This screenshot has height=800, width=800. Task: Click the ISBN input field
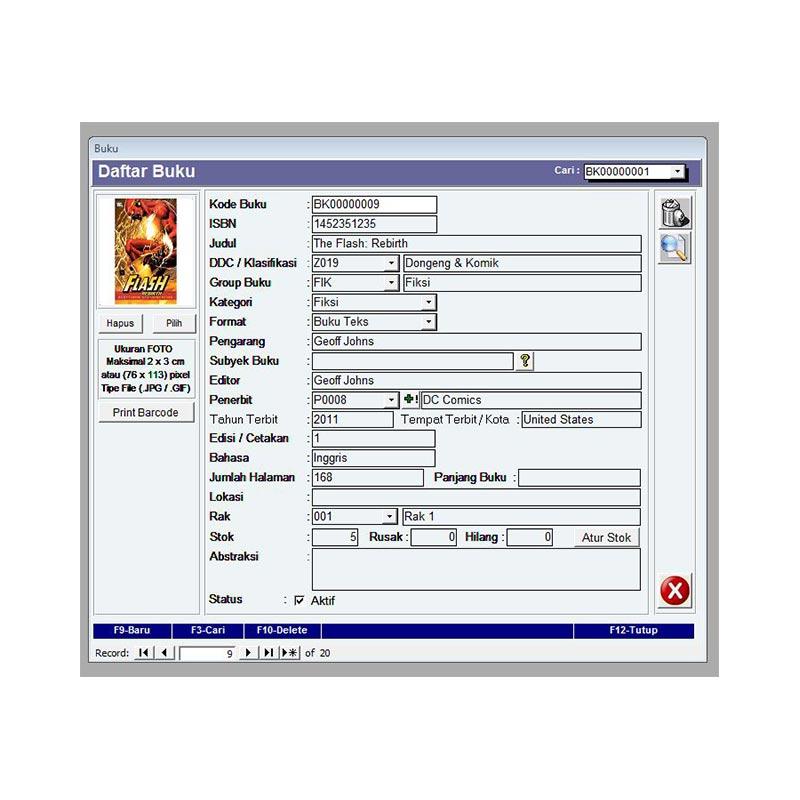click(374, 224)
